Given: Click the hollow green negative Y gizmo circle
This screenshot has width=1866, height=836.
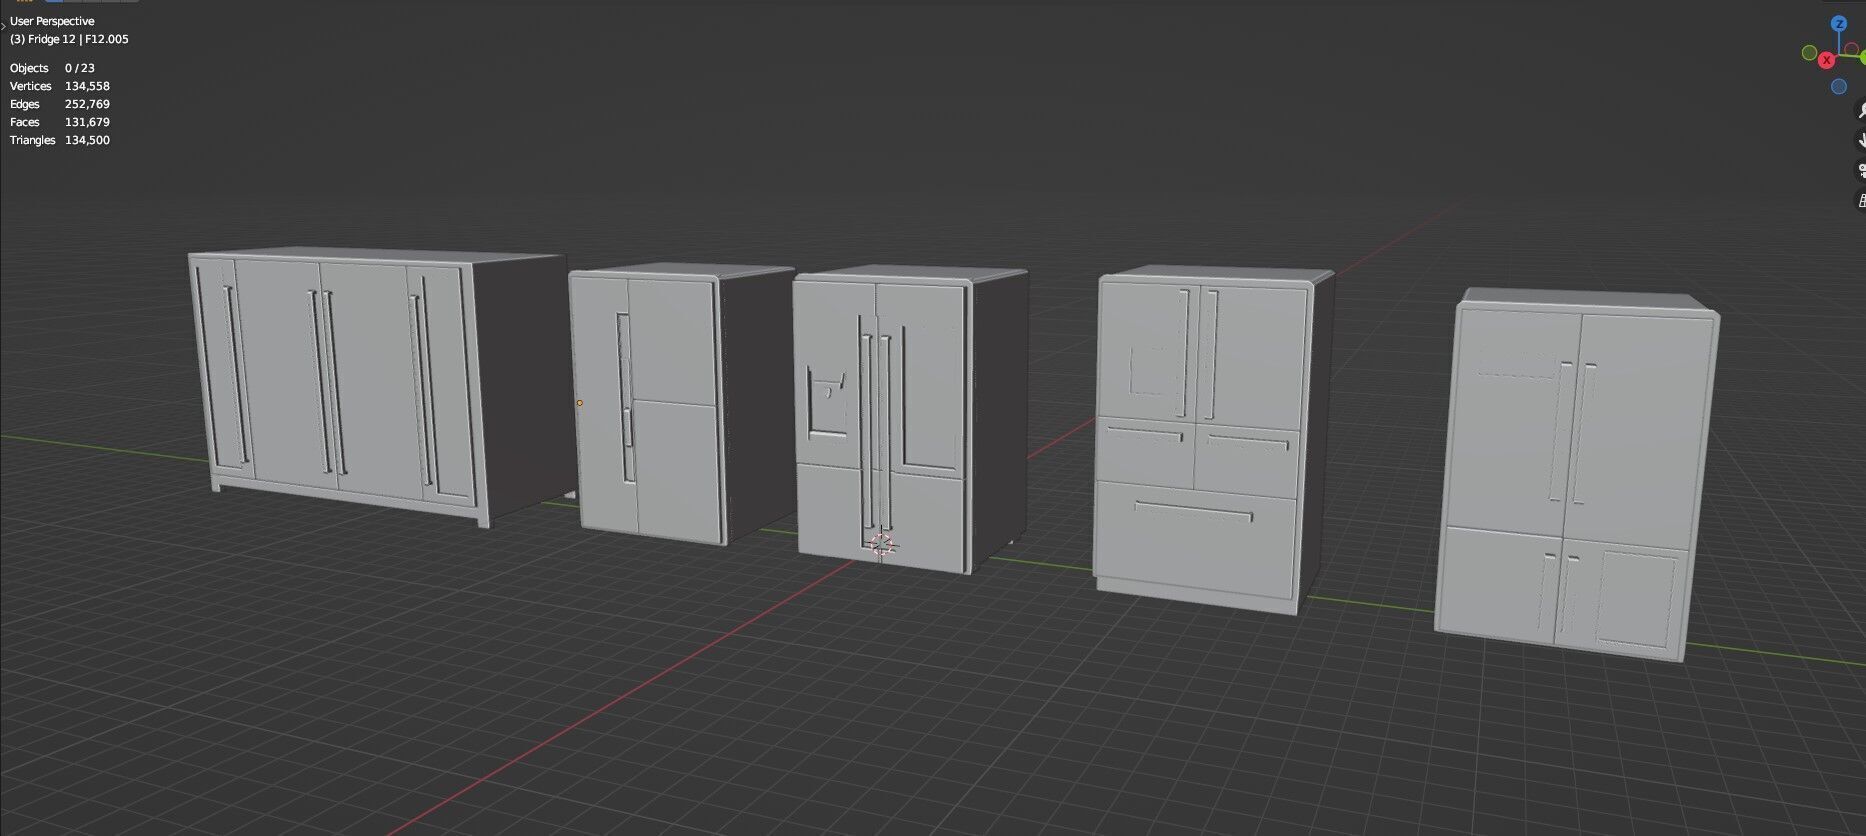Looking at the screenshot, I should coord(1809,52).
